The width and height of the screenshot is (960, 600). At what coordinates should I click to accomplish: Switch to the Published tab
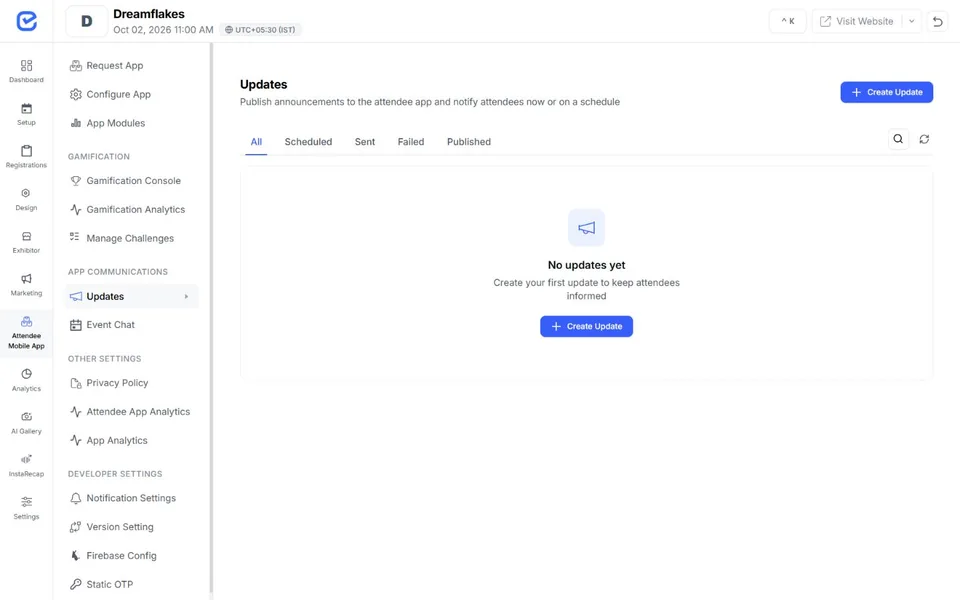[x=469, y=142]
